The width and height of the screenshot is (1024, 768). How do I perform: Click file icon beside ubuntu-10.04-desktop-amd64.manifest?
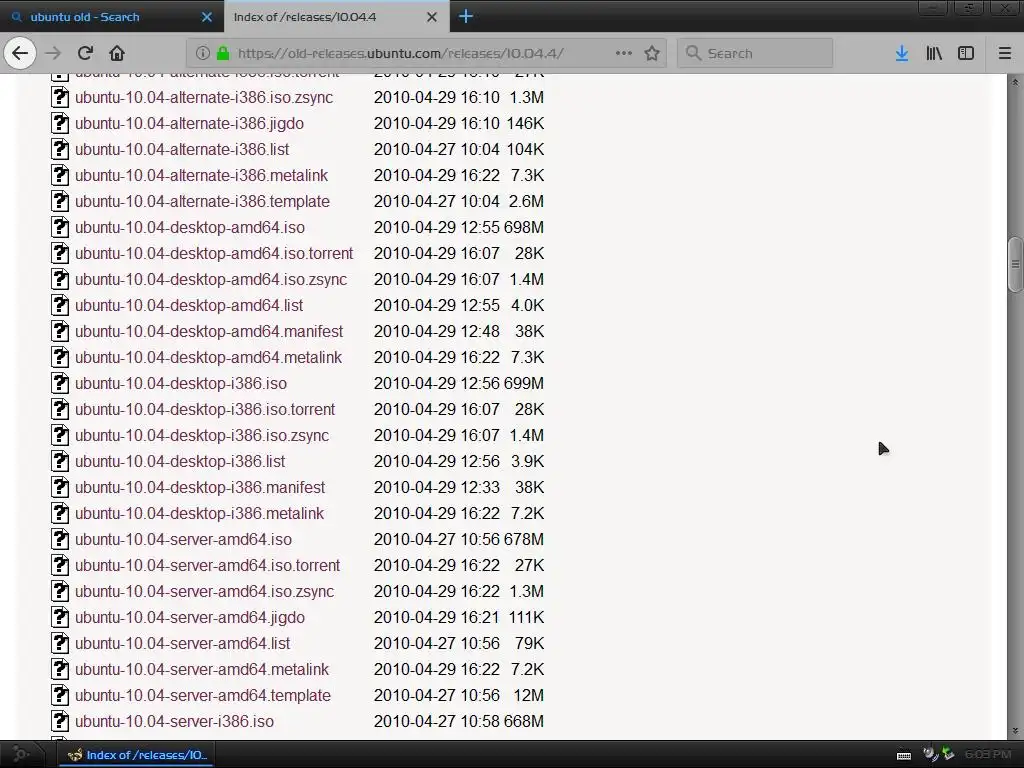coord(60,332)
